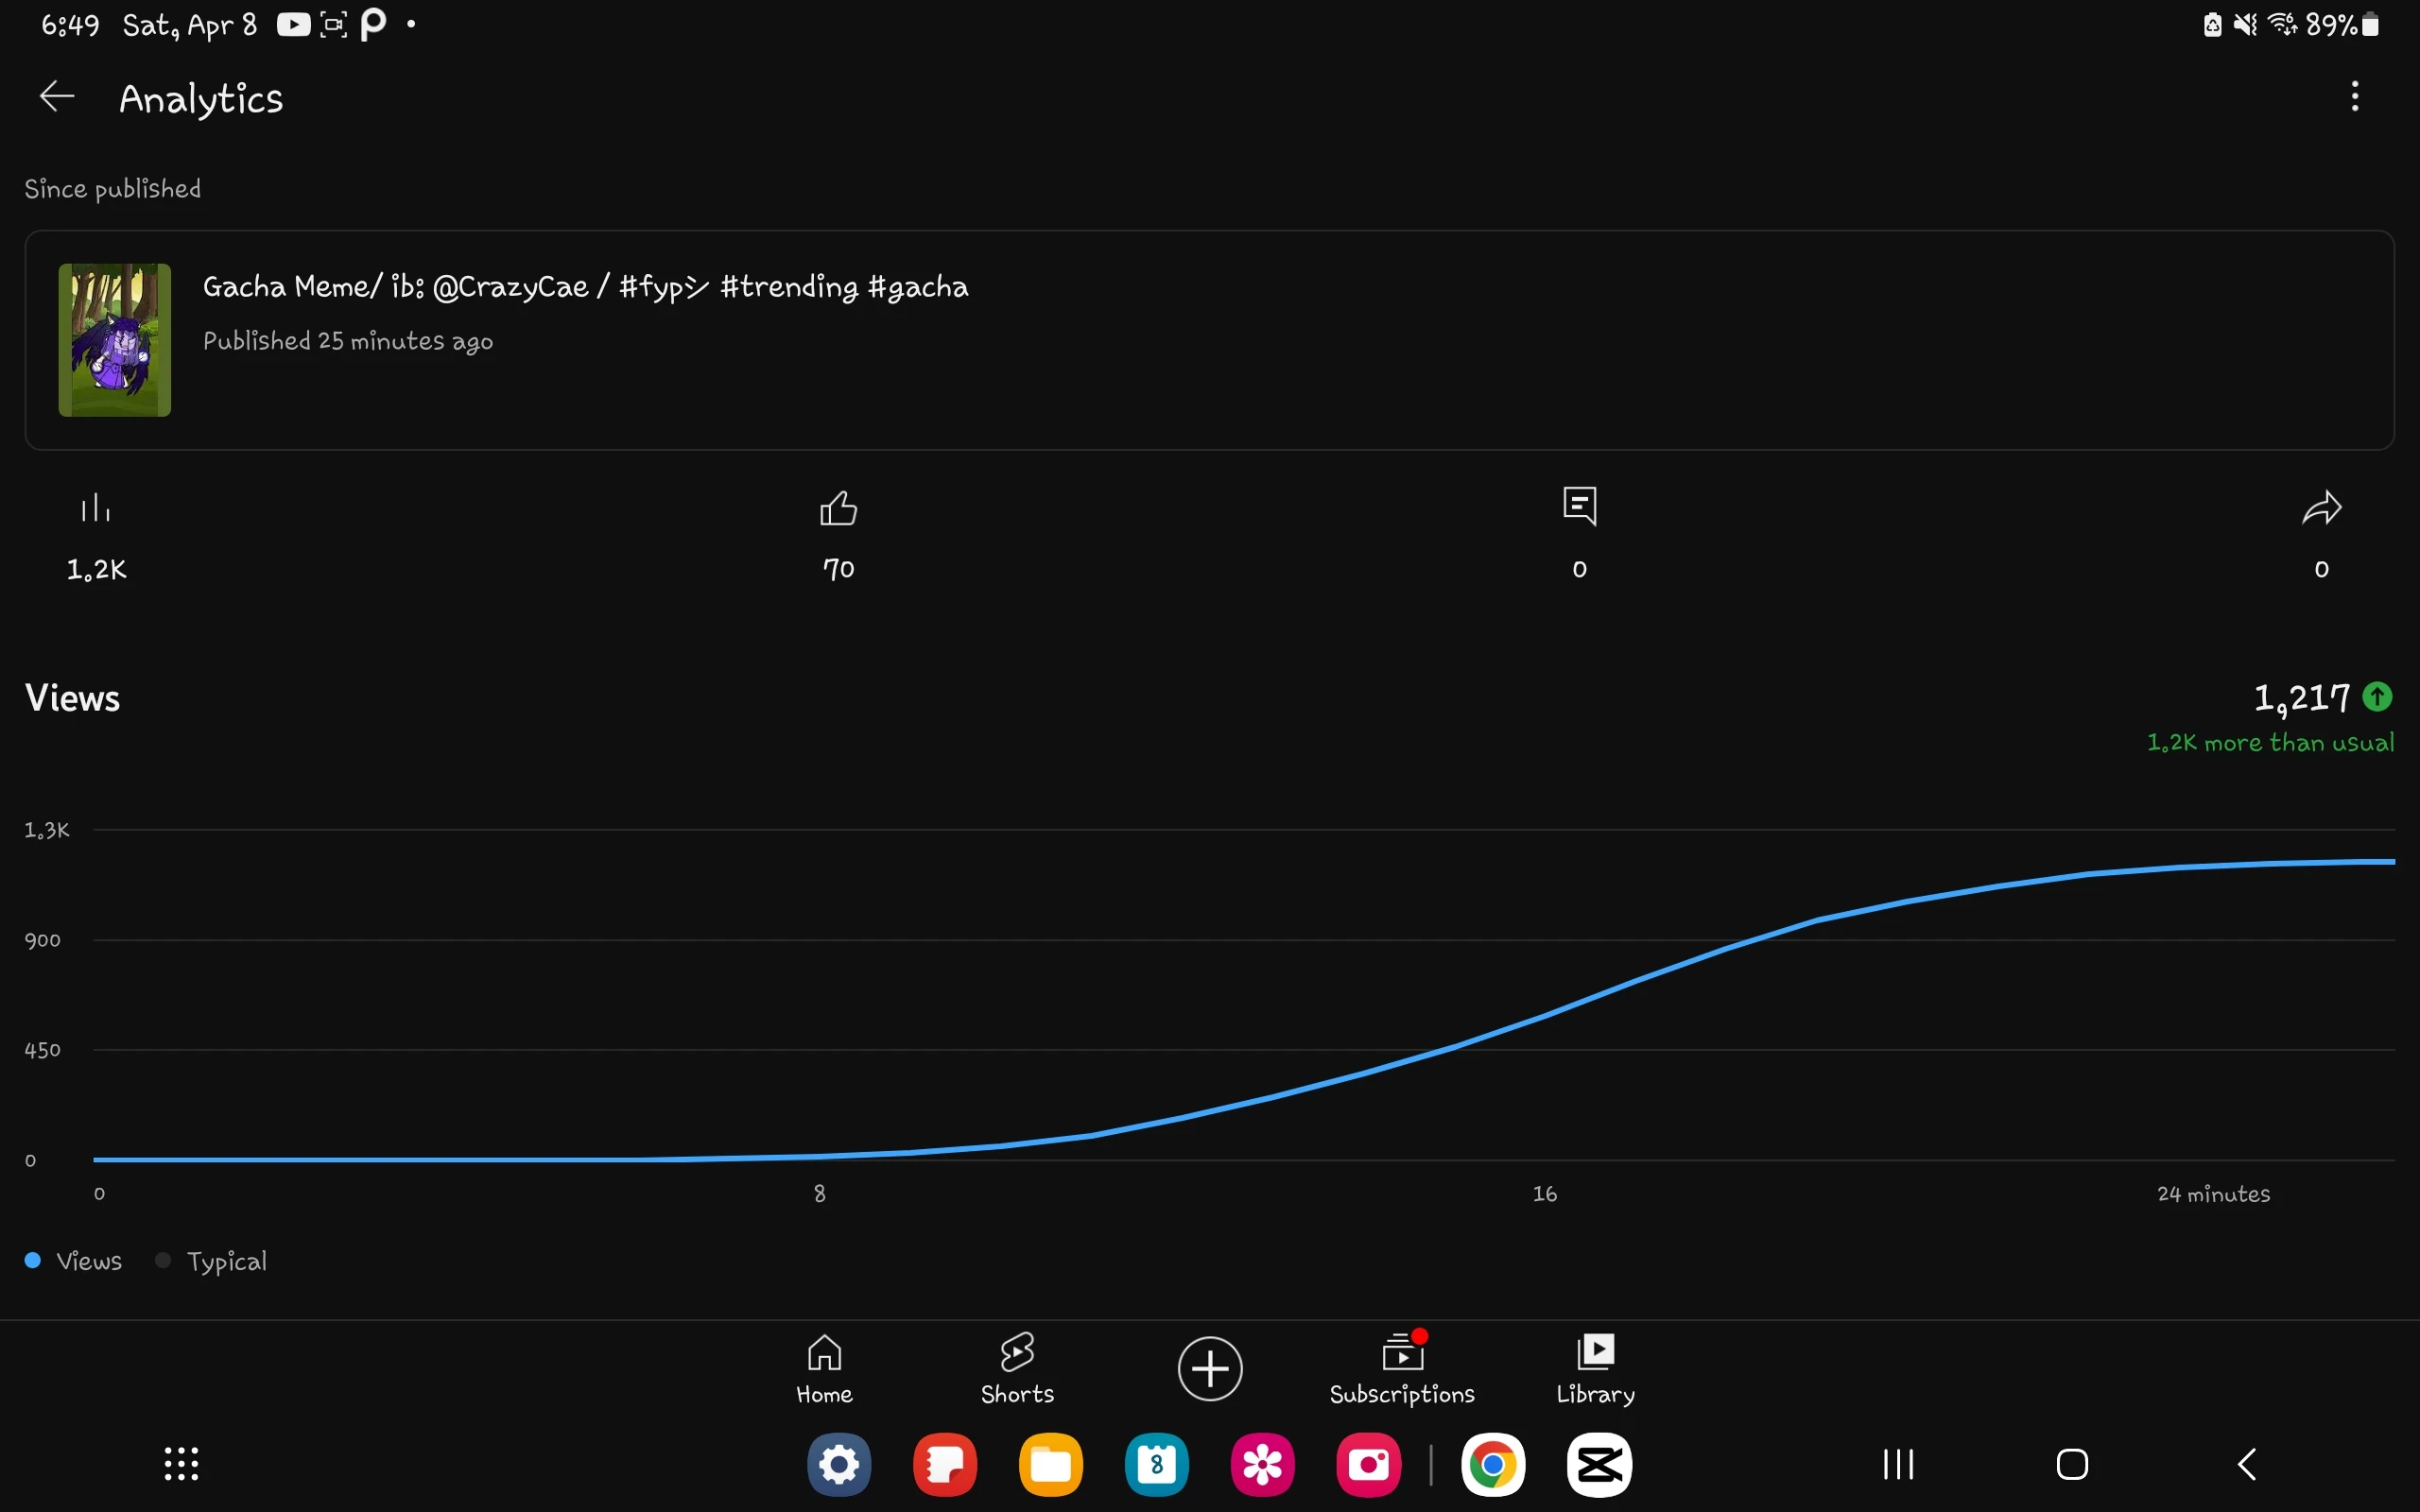Viewport: 2420px width, 1512px height.
Task: Open the Subscriptions tab
Action: pos(1401,1368)
